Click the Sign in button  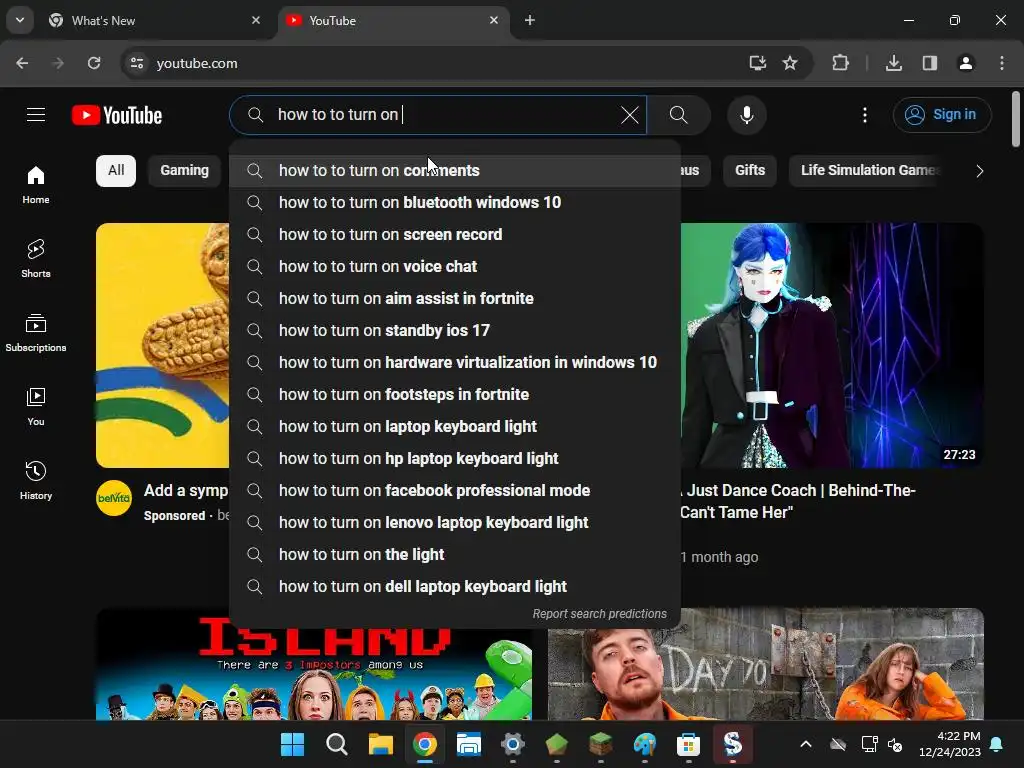[941, 115]
